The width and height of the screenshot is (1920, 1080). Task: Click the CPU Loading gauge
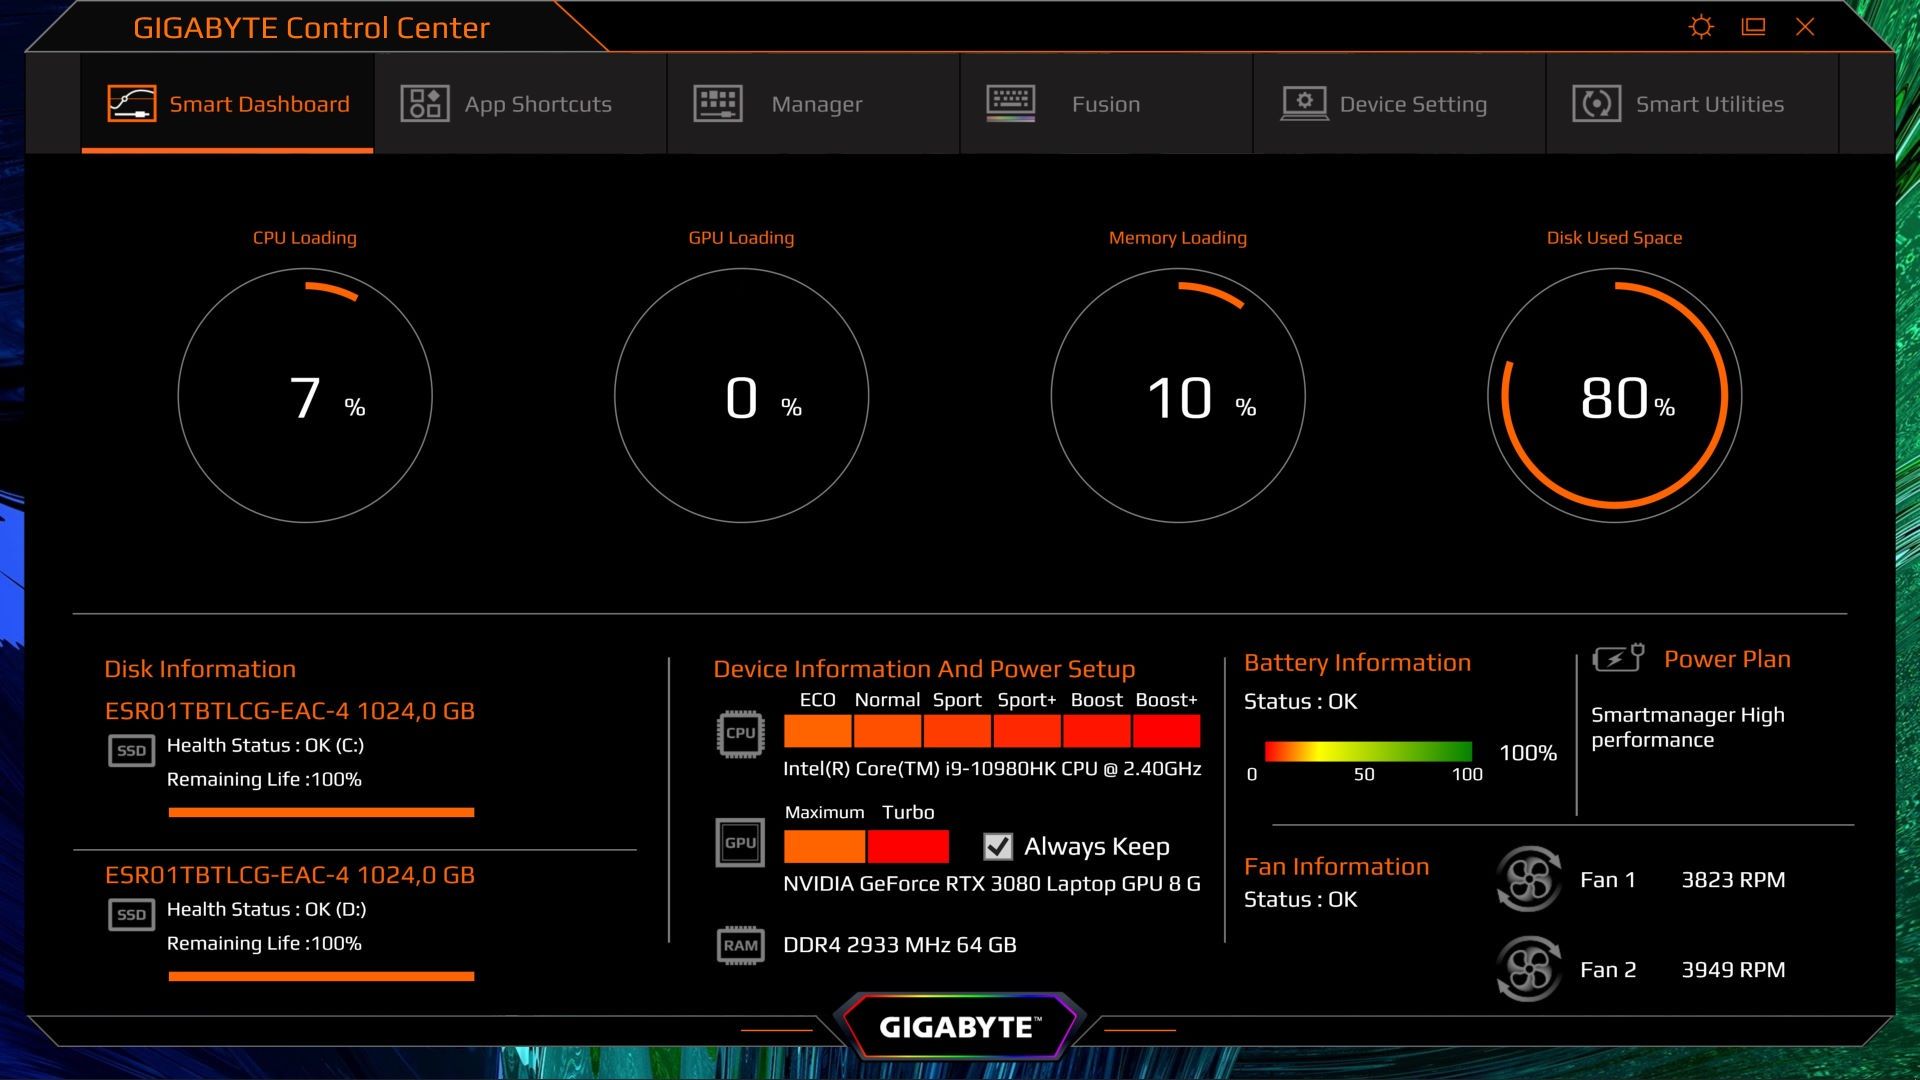tap(305, 396)
